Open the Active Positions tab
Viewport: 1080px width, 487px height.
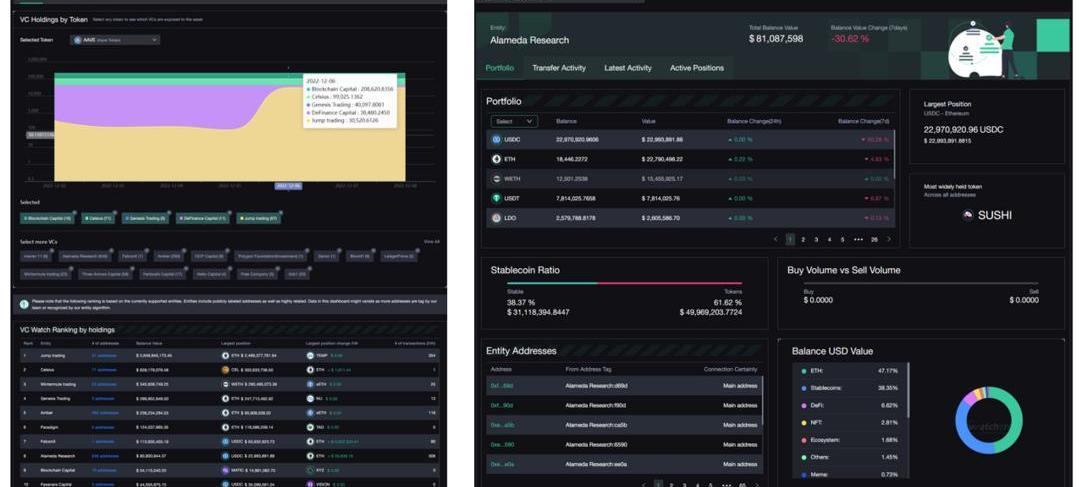696,68
